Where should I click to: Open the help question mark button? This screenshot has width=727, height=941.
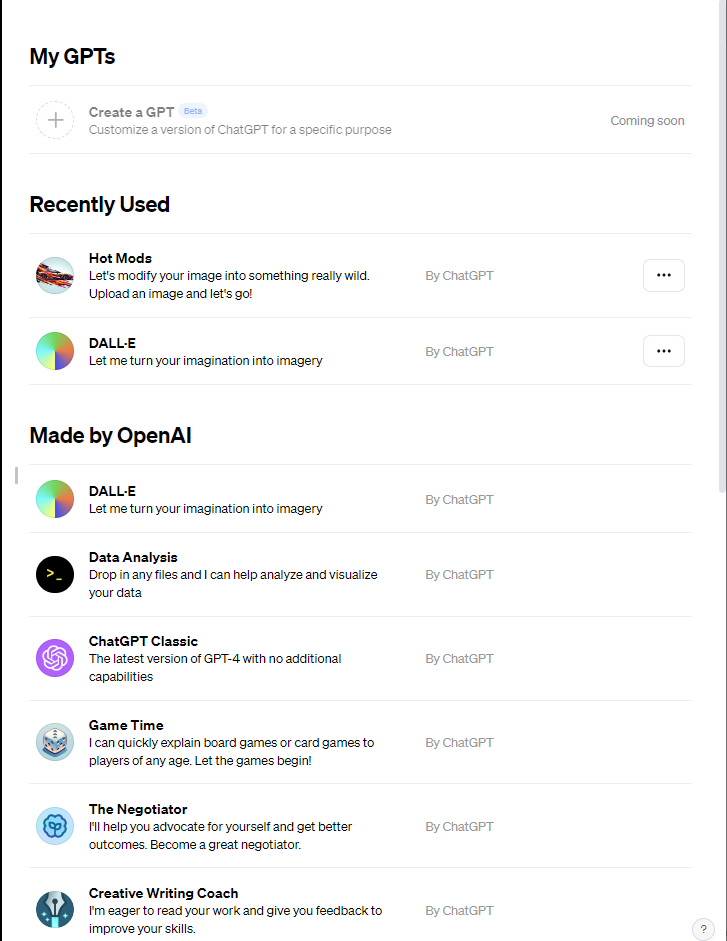click(x=704, y=929)
